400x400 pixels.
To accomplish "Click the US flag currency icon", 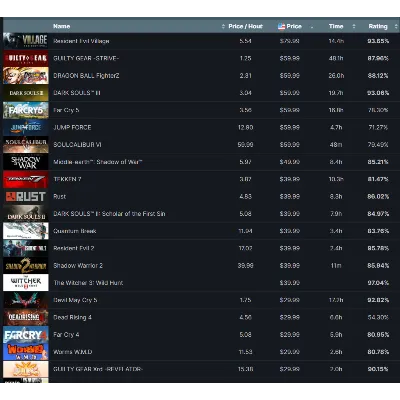I will 281,26.
